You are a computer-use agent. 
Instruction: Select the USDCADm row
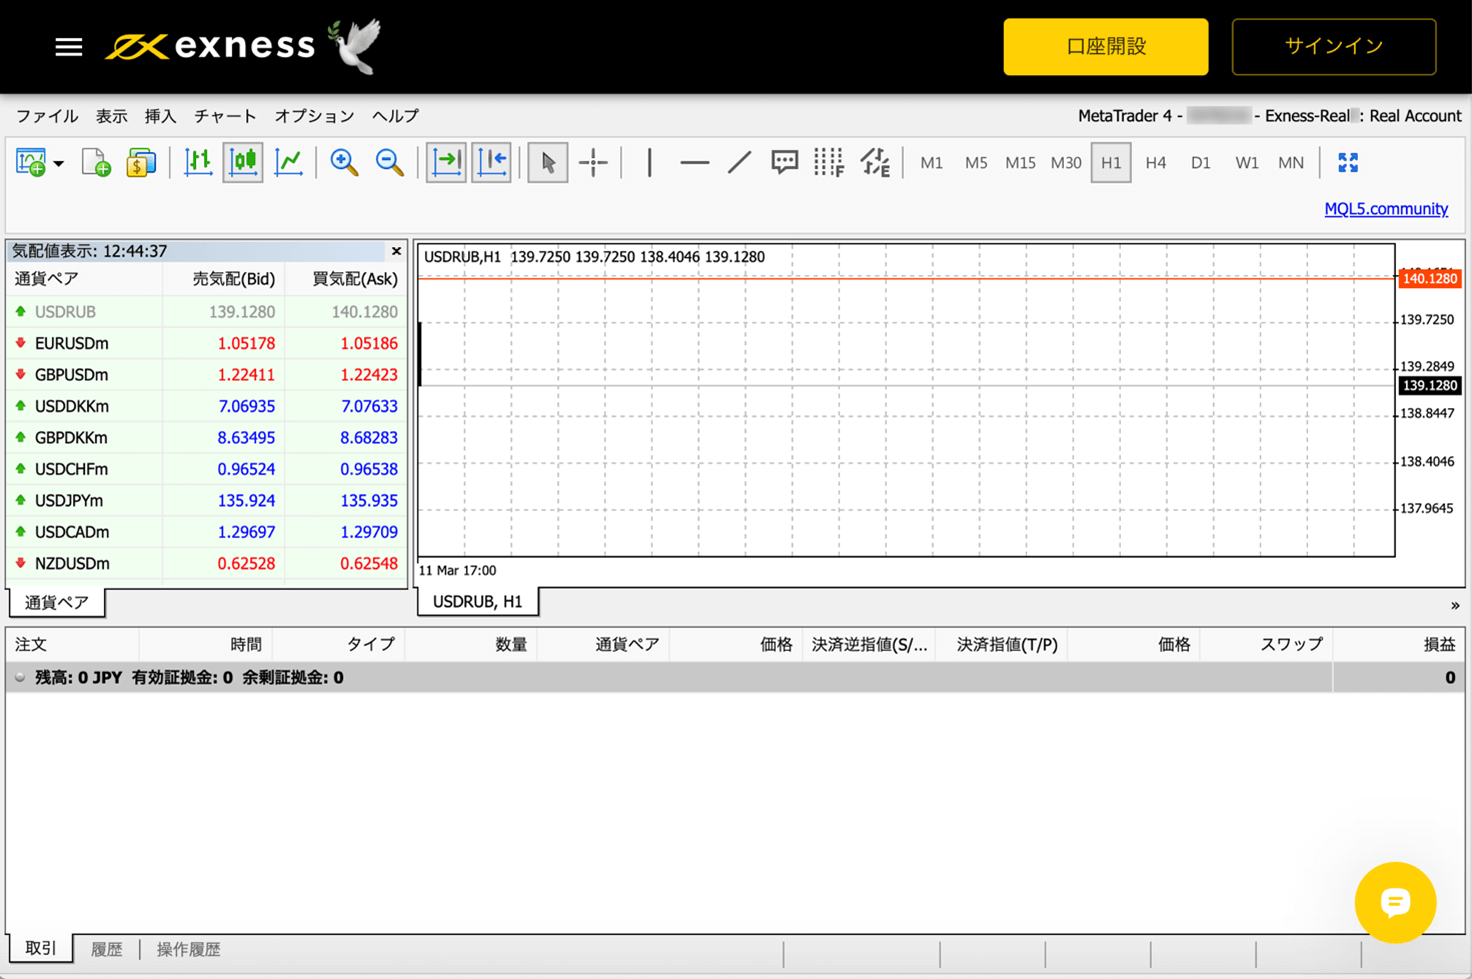click(207, 532)
